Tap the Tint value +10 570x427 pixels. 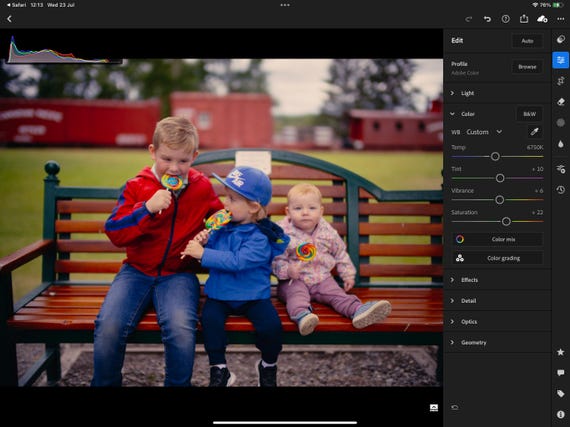tap(538, 169)
